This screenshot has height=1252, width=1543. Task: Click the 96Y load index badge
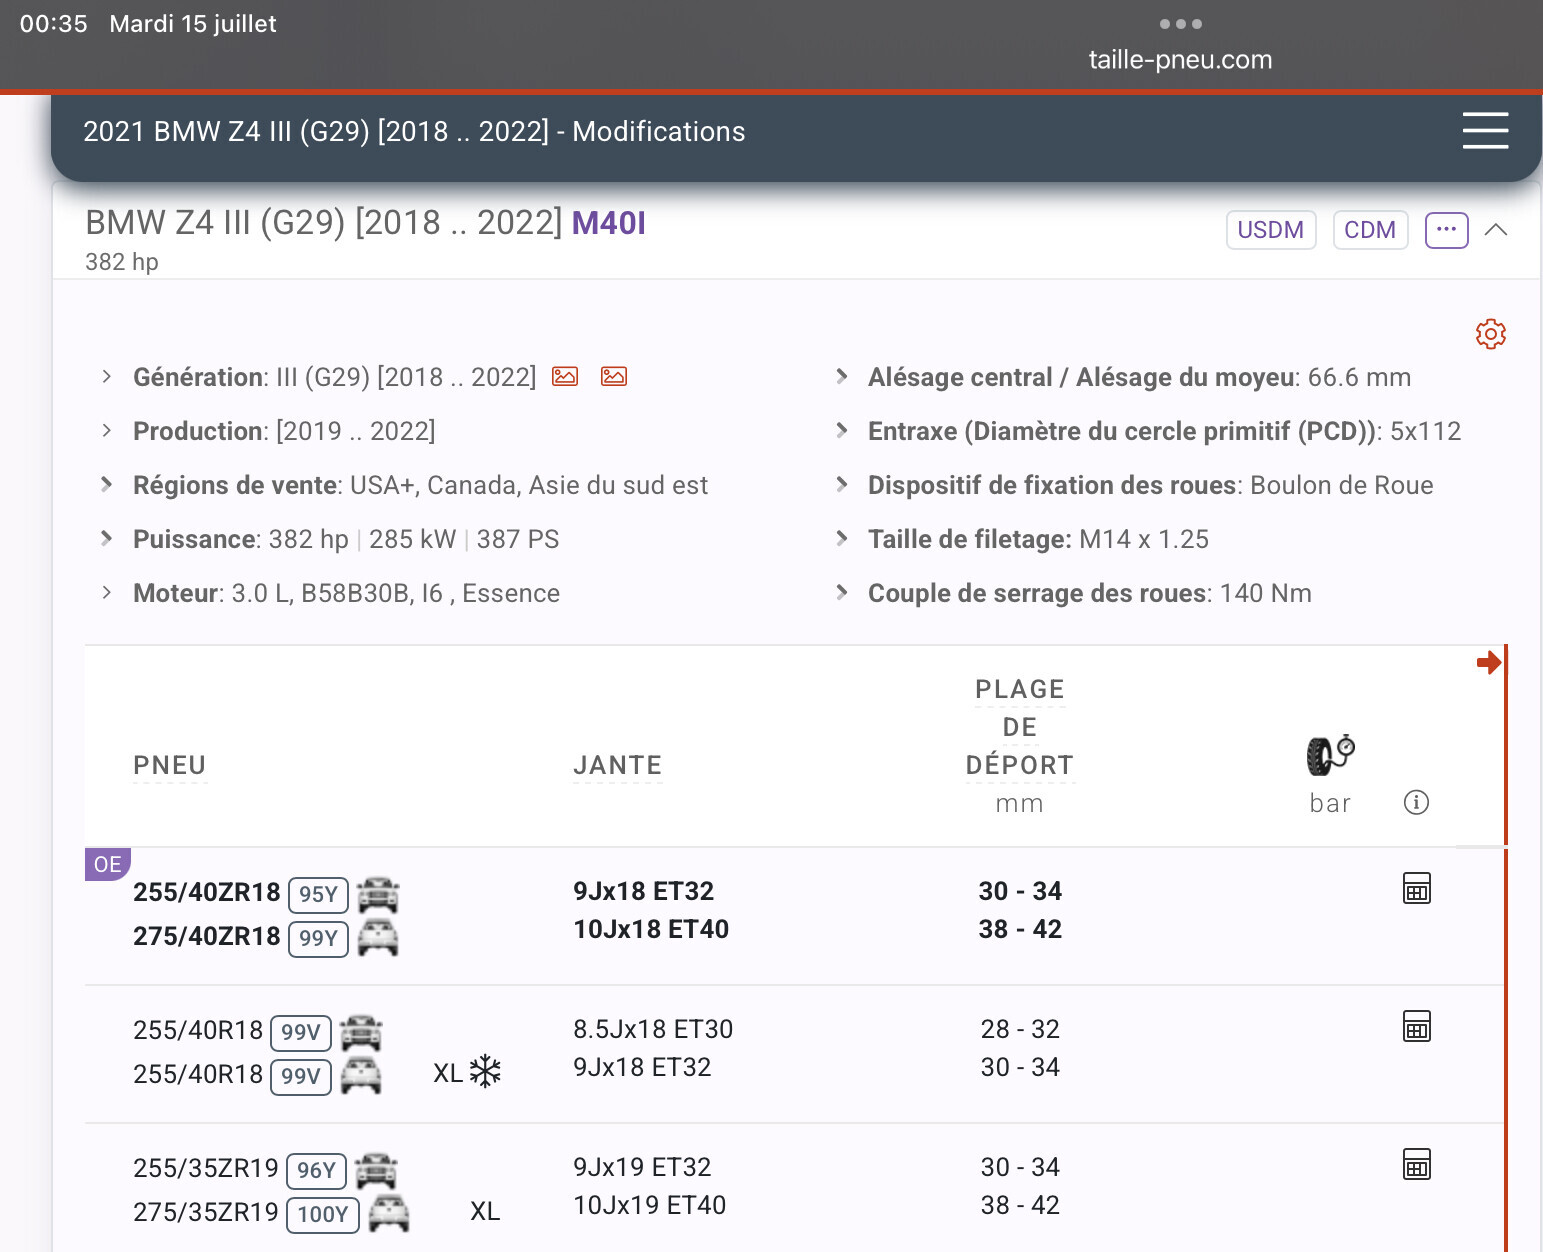[x=316, y=1170]
